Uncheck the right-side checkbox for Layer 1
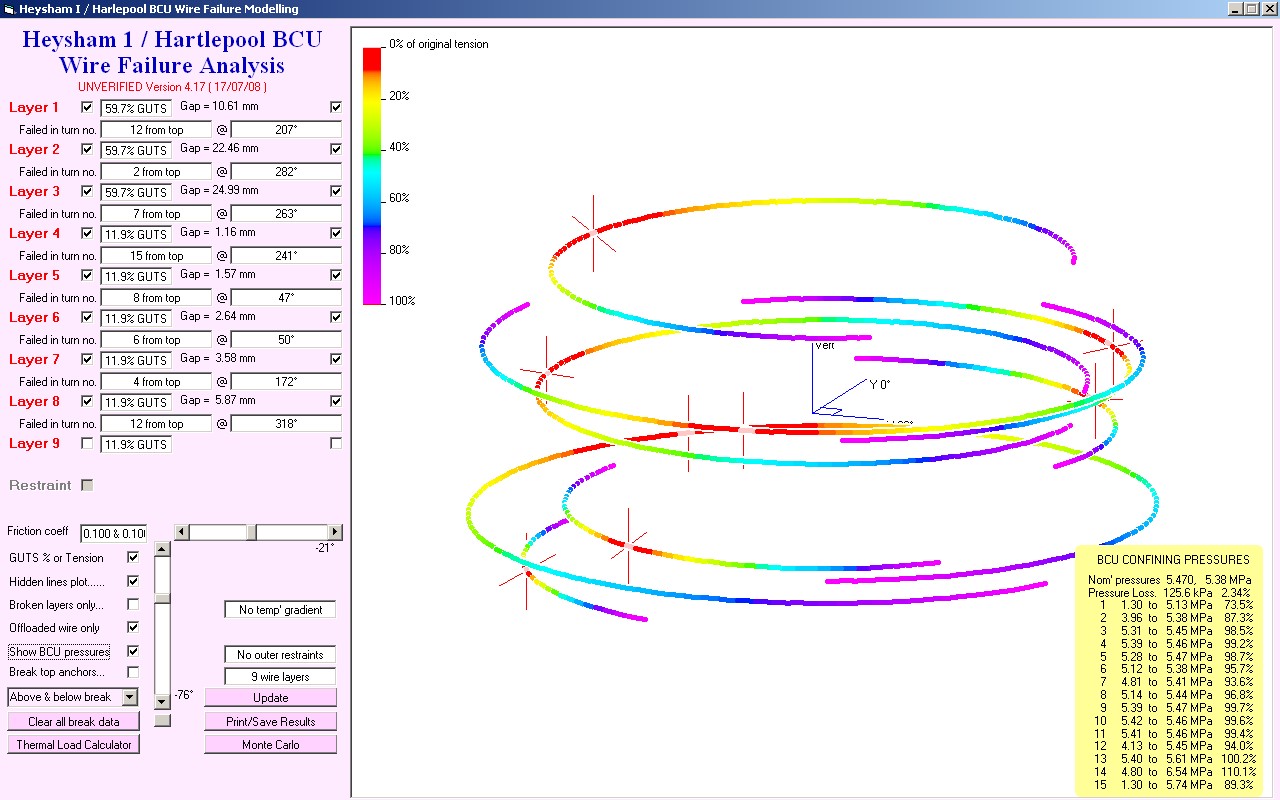 pos(336,107)
